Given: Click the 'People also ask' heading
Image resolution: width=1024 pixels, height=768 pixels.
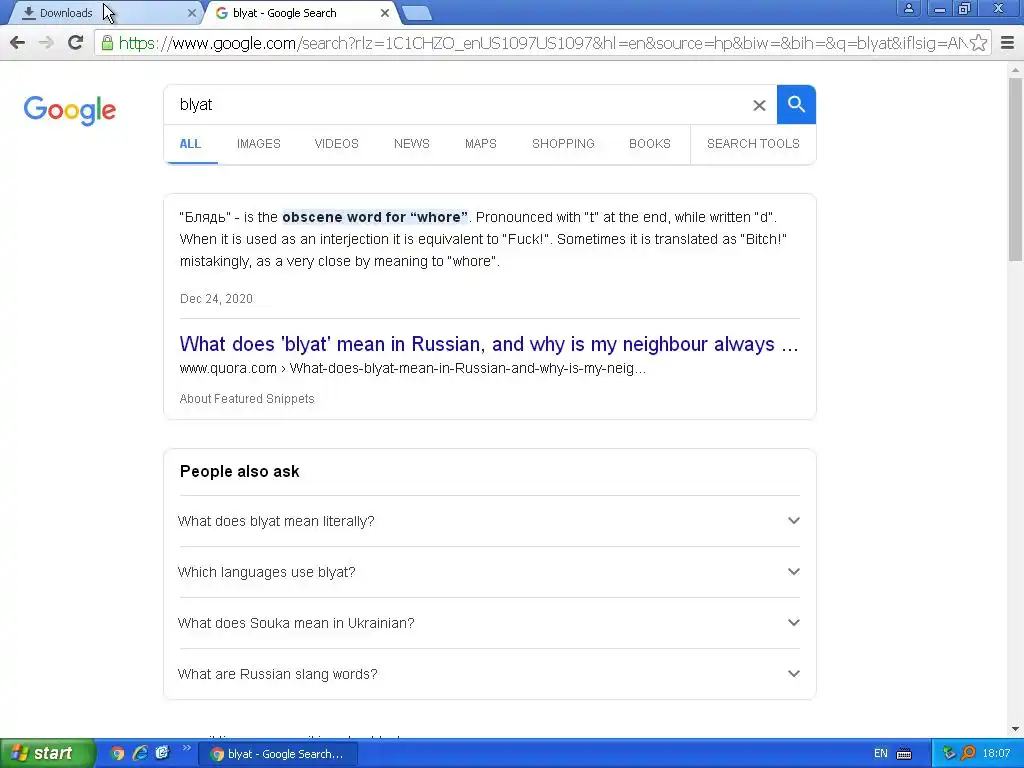Looking at the screenshot, I should (x=240, y=472).
